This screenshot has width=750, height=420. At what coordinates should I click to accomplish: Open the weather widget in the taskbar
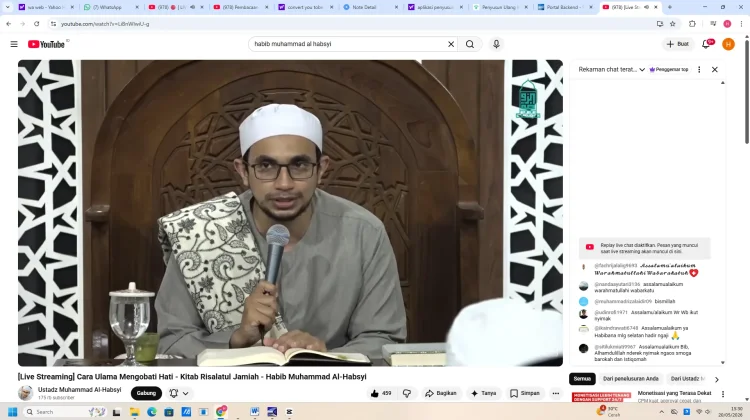pyautogui.click(x=607, y=411)
